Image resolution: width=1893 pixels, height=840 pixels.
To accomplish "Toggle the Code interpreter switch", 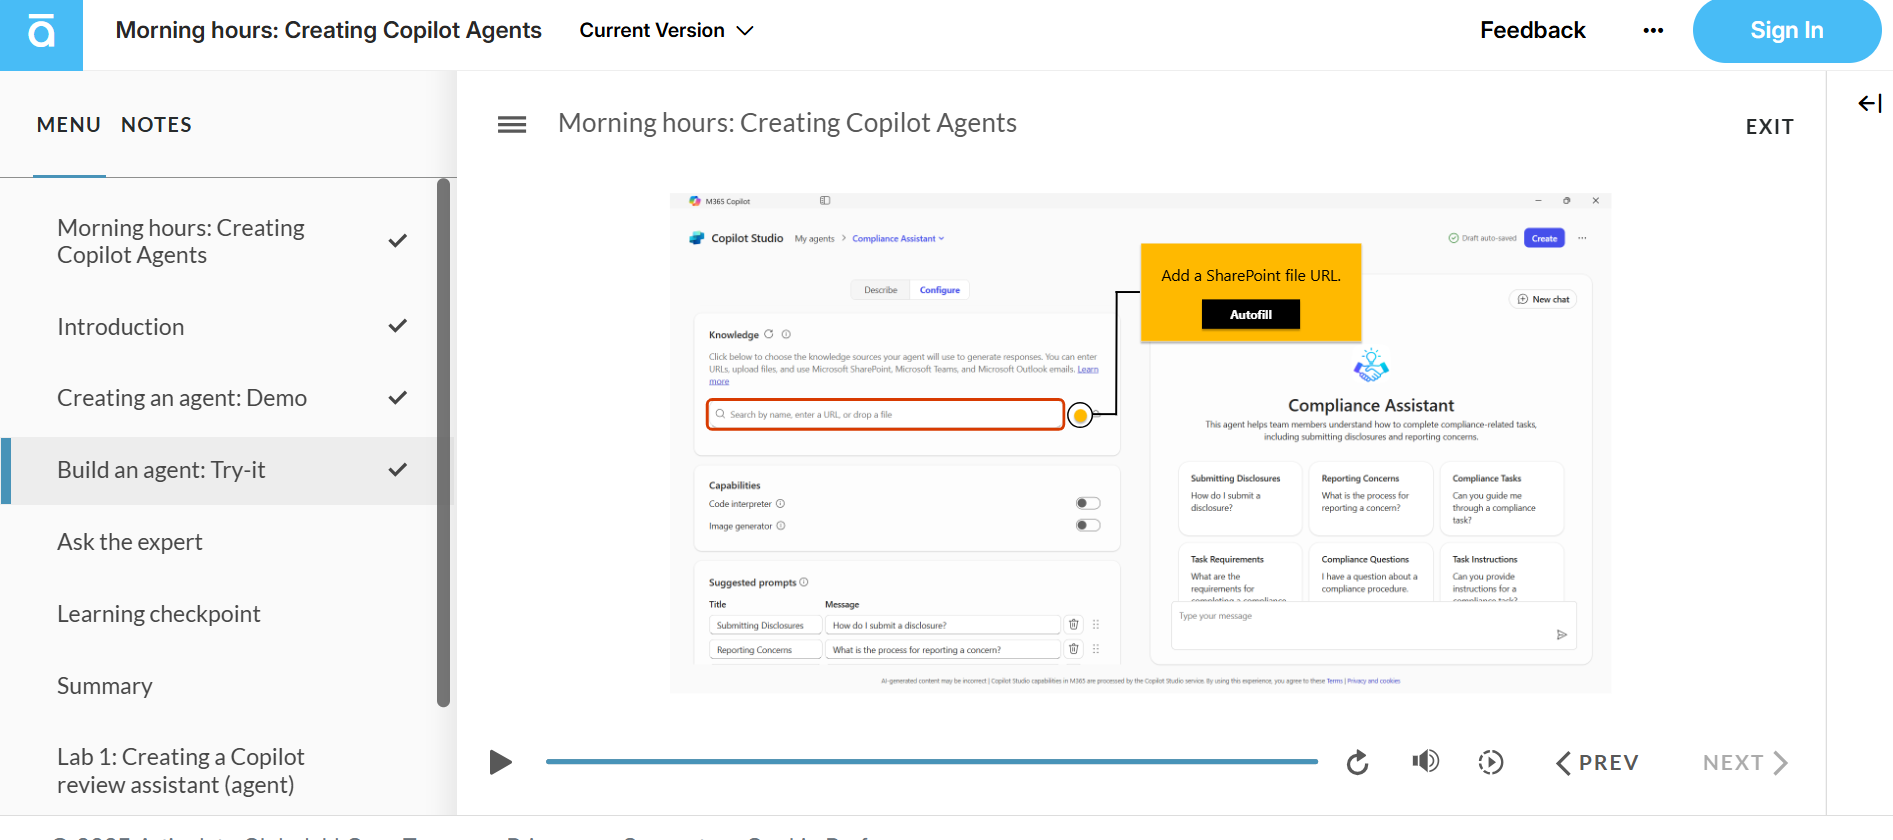I will click(x=1088, y=503).
